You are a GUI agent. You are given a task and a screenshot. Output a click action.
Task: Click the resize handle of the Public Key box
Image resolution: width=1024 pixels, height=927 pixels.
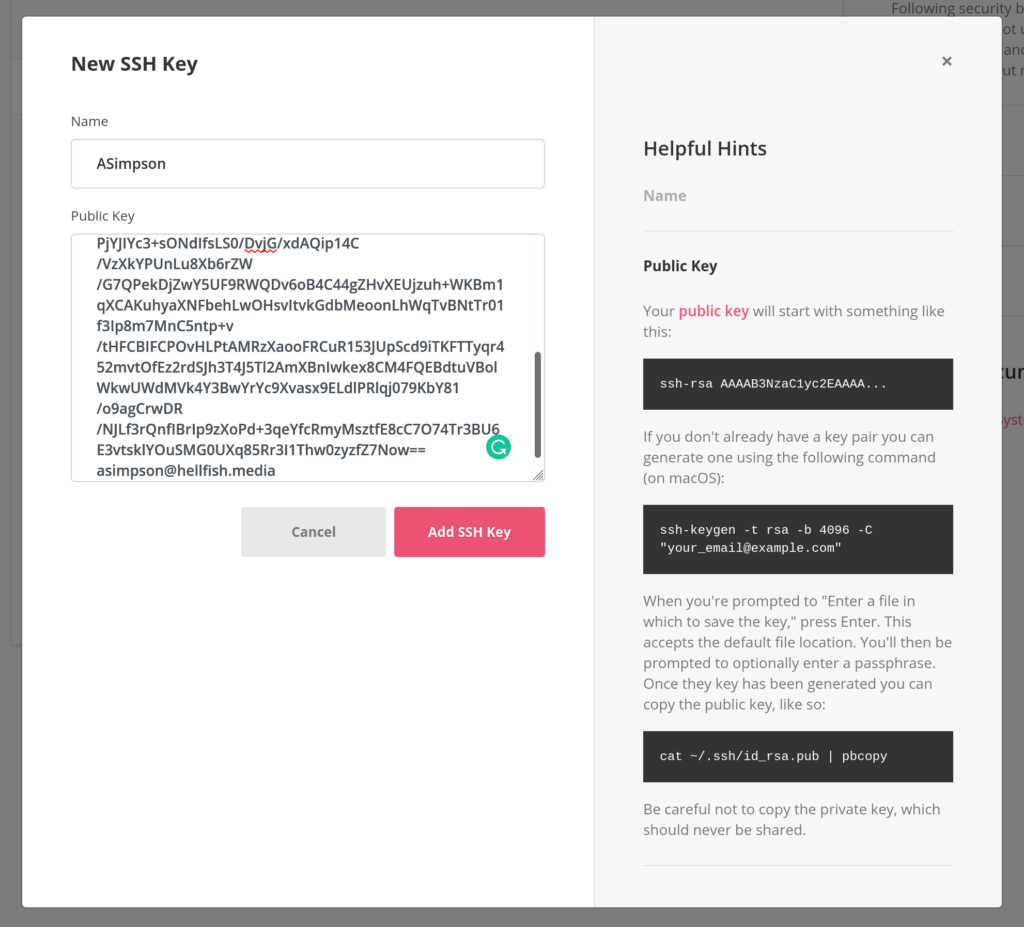click(x=540, y=476)
